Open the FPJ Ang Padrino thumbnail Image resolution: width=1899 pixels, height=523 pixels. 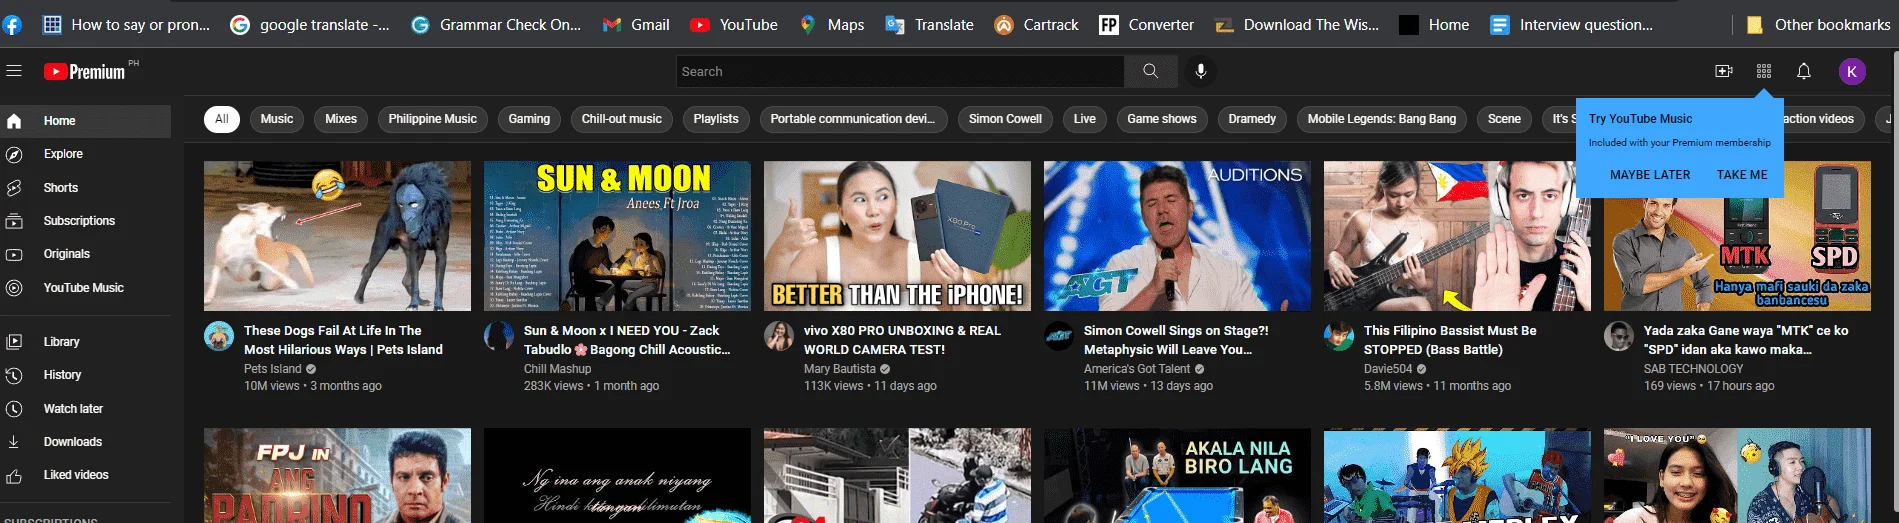pyautogui.click(x=337, y=476)
